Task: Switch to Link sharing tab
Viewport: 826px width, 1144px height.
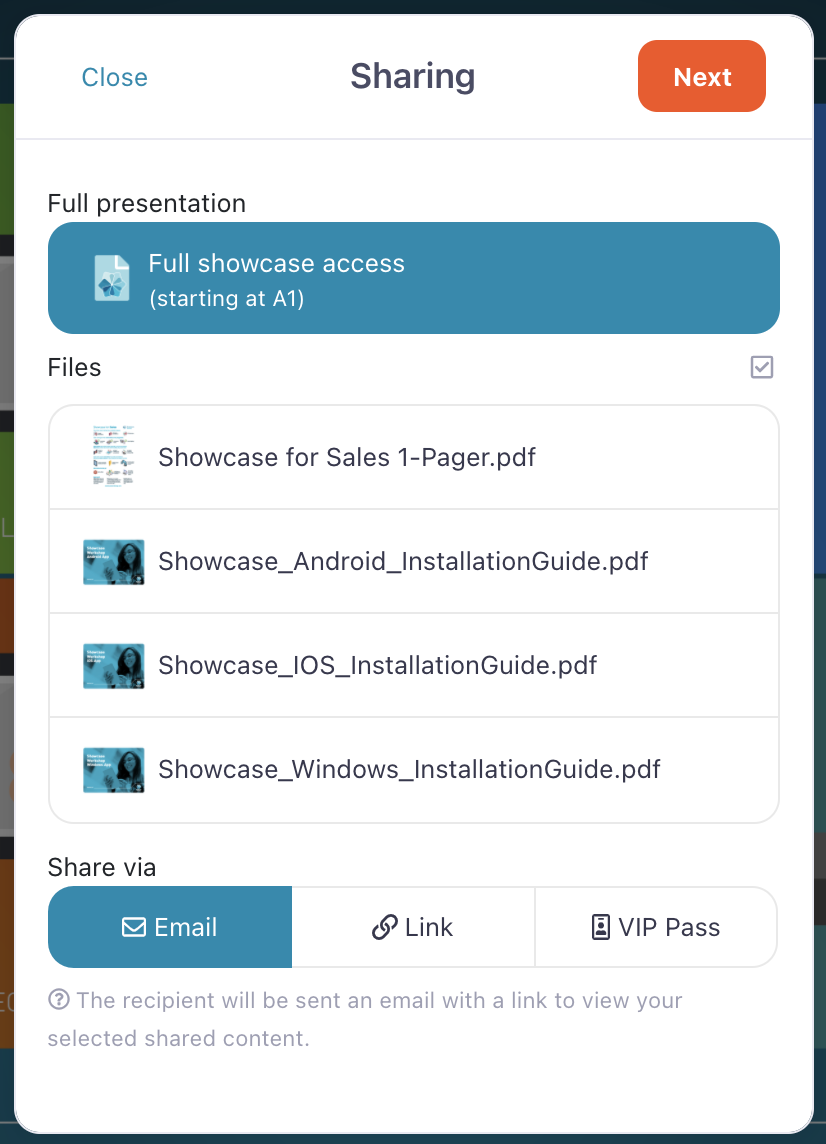Action: (x=413, y=928)
